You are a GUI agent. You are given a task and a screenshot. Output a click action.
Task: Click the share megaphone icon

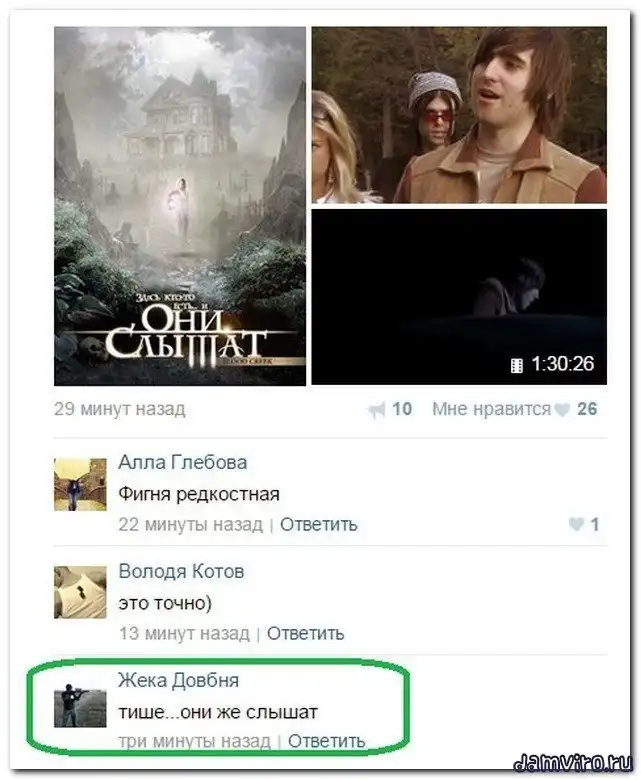click(x=376, y=410)
